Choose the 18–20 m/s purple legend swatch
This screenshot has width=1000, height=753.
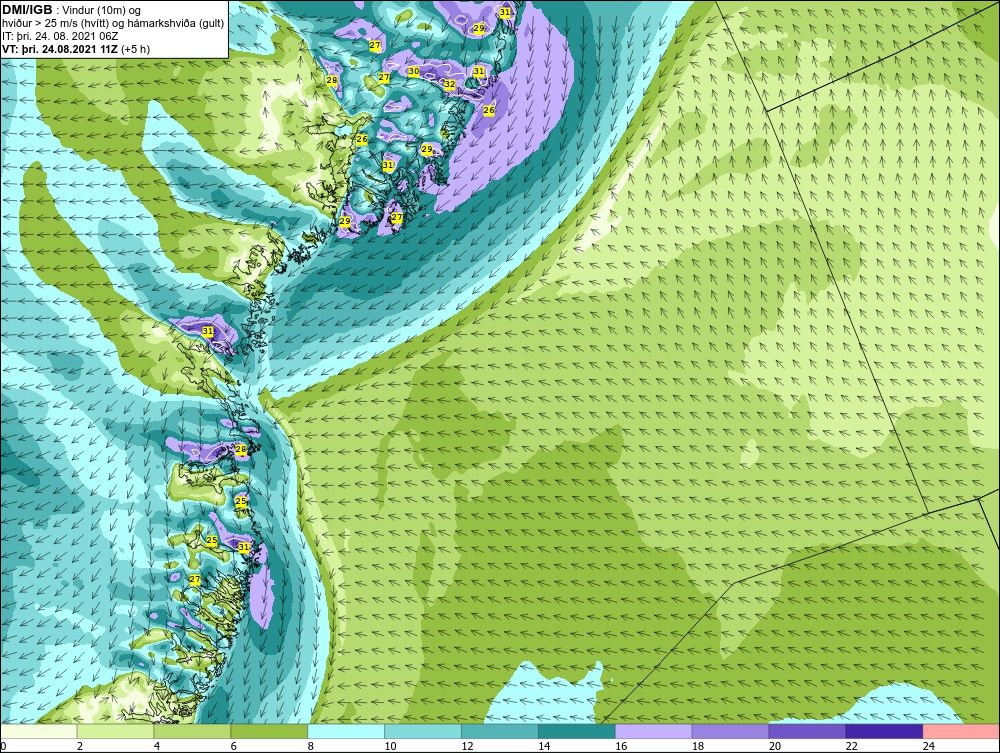click(730, 731)
